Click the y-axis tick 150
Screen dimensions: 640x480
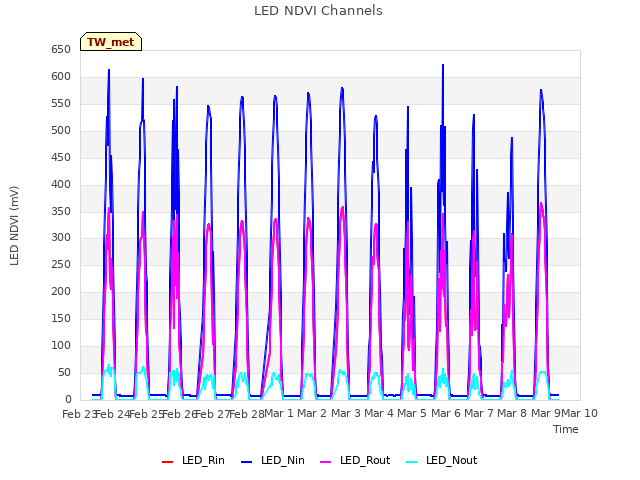(x=61, y=318)
